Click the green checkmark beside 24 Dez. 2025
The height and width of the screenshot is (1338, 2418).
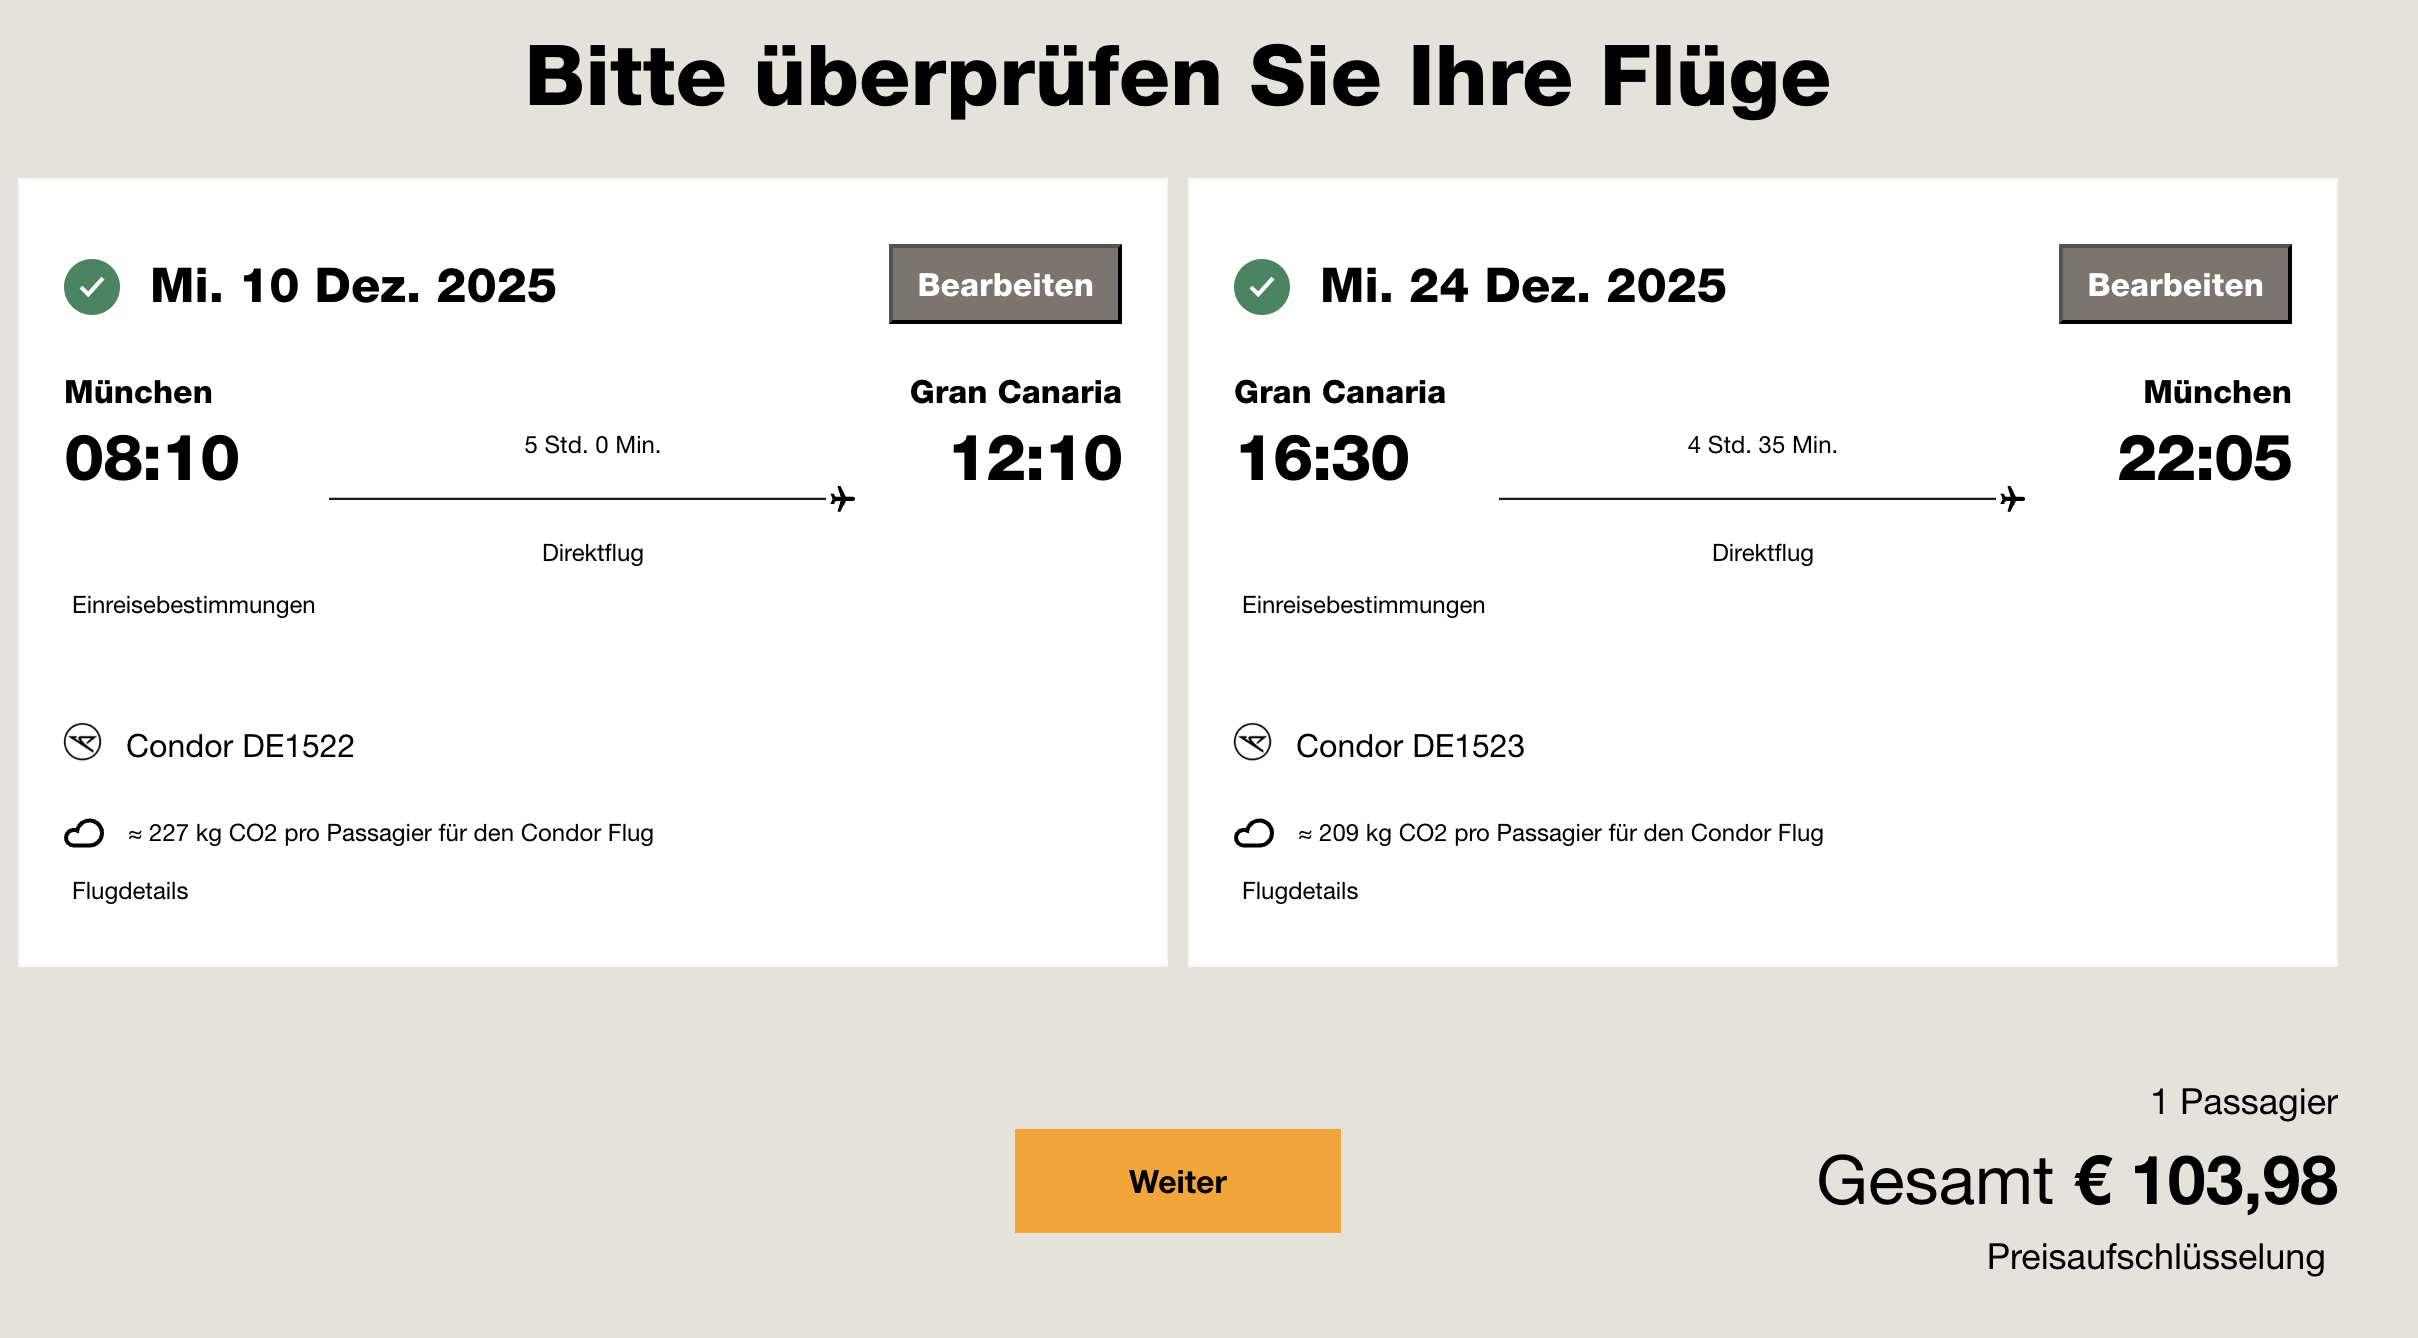[1262, 287]
